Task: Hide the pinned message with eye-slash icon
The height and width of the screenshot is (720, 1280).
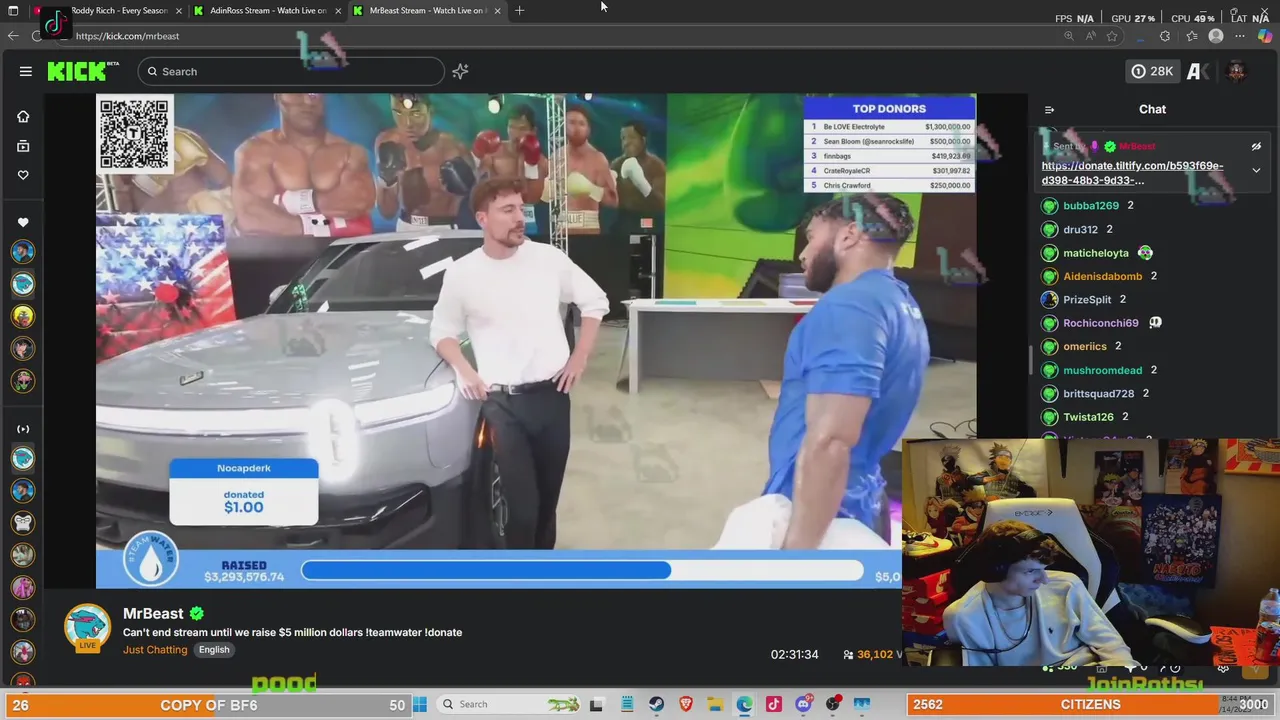Action: (x=1256, y=147)
